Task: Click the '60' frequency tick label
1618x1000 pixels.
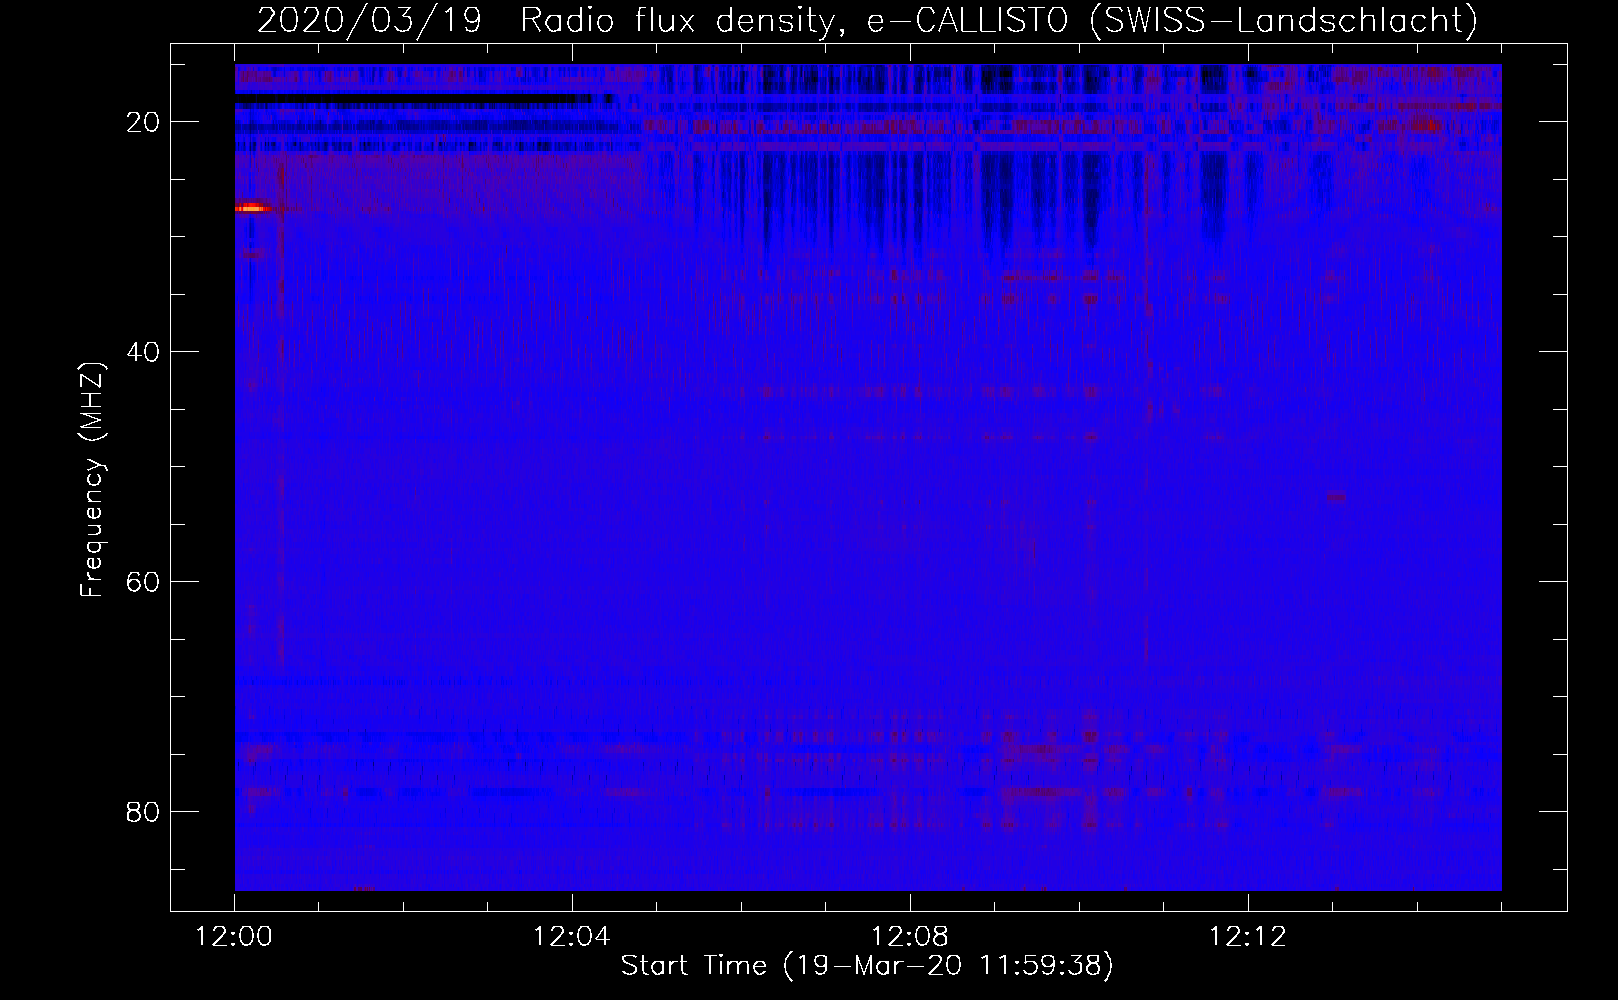Action: pos(143,581)
